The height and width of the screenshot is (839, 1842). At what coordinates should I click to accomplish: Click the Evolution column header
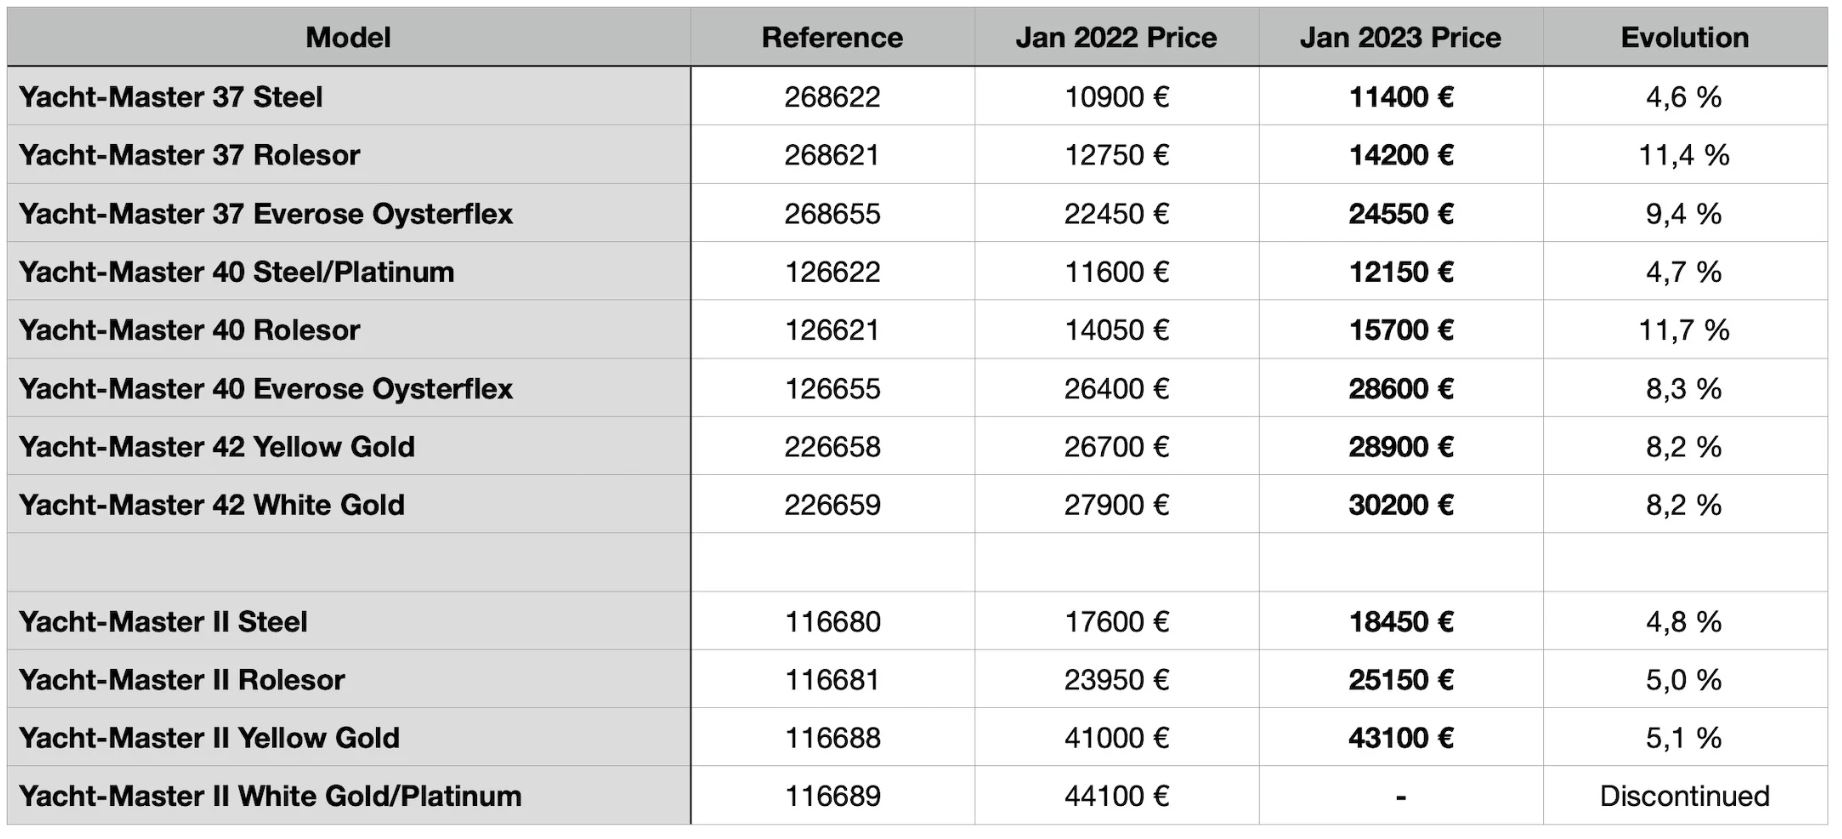(x=1684, y=38)
